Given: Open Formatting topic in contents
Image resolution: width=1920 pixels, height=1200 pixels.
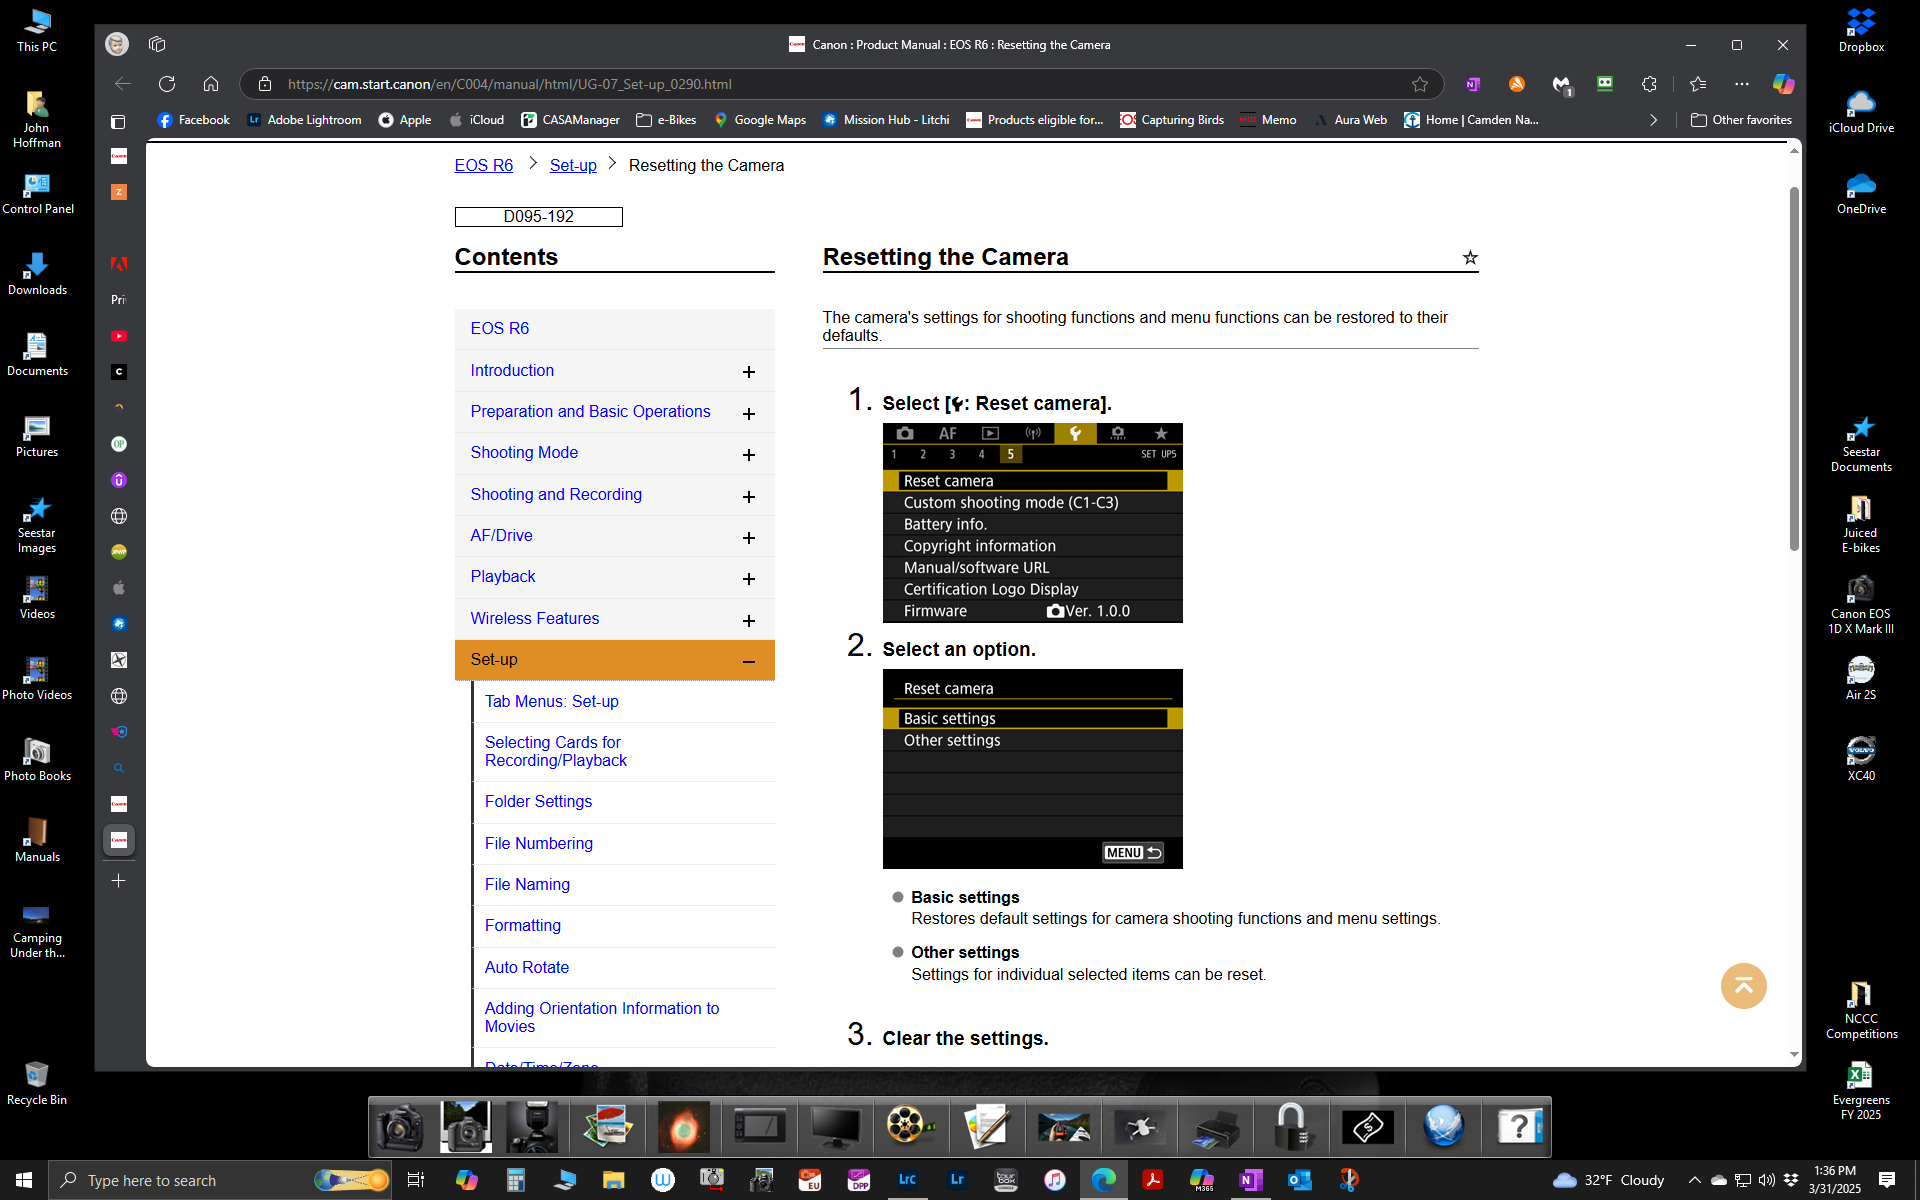Looking at the screenshot, I should click(x=522, y=925).
